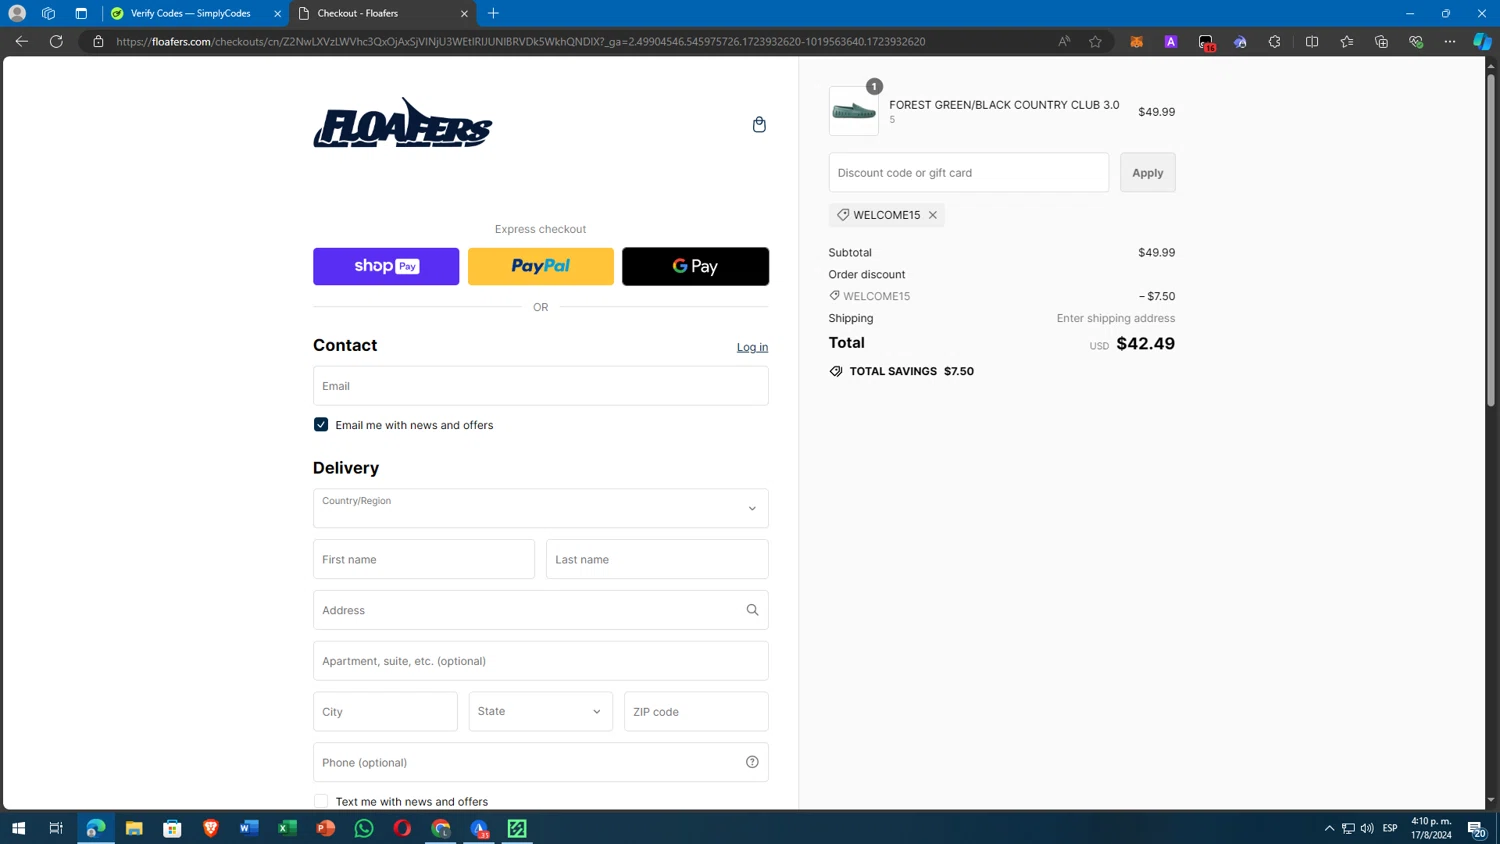
Task: Click the First name field
Action: (x=424, y=559)
